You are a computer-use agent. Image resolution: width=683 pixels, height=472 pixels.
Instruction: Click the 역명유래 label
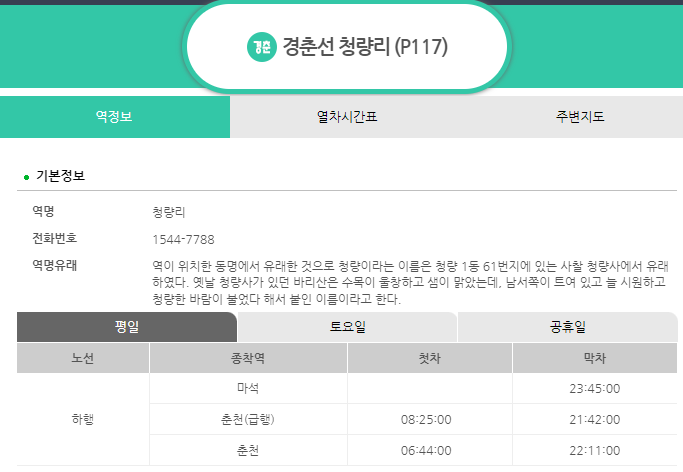coord(54,265)
